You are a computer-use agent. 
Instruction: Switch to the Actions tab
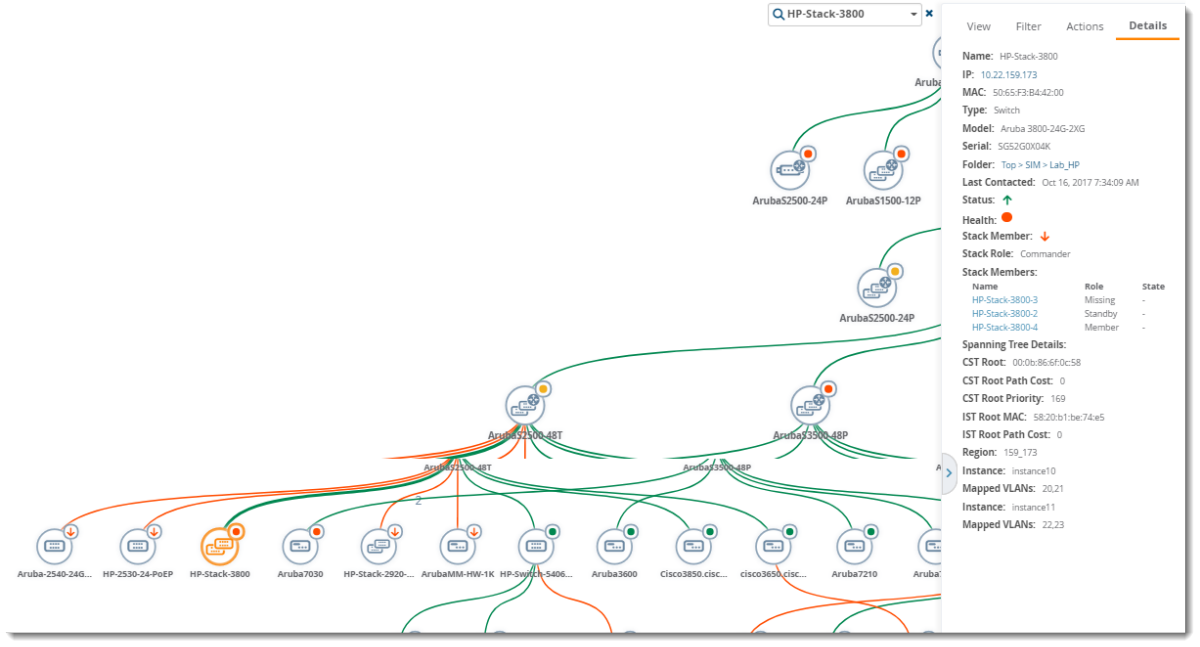coord(1084,27)
